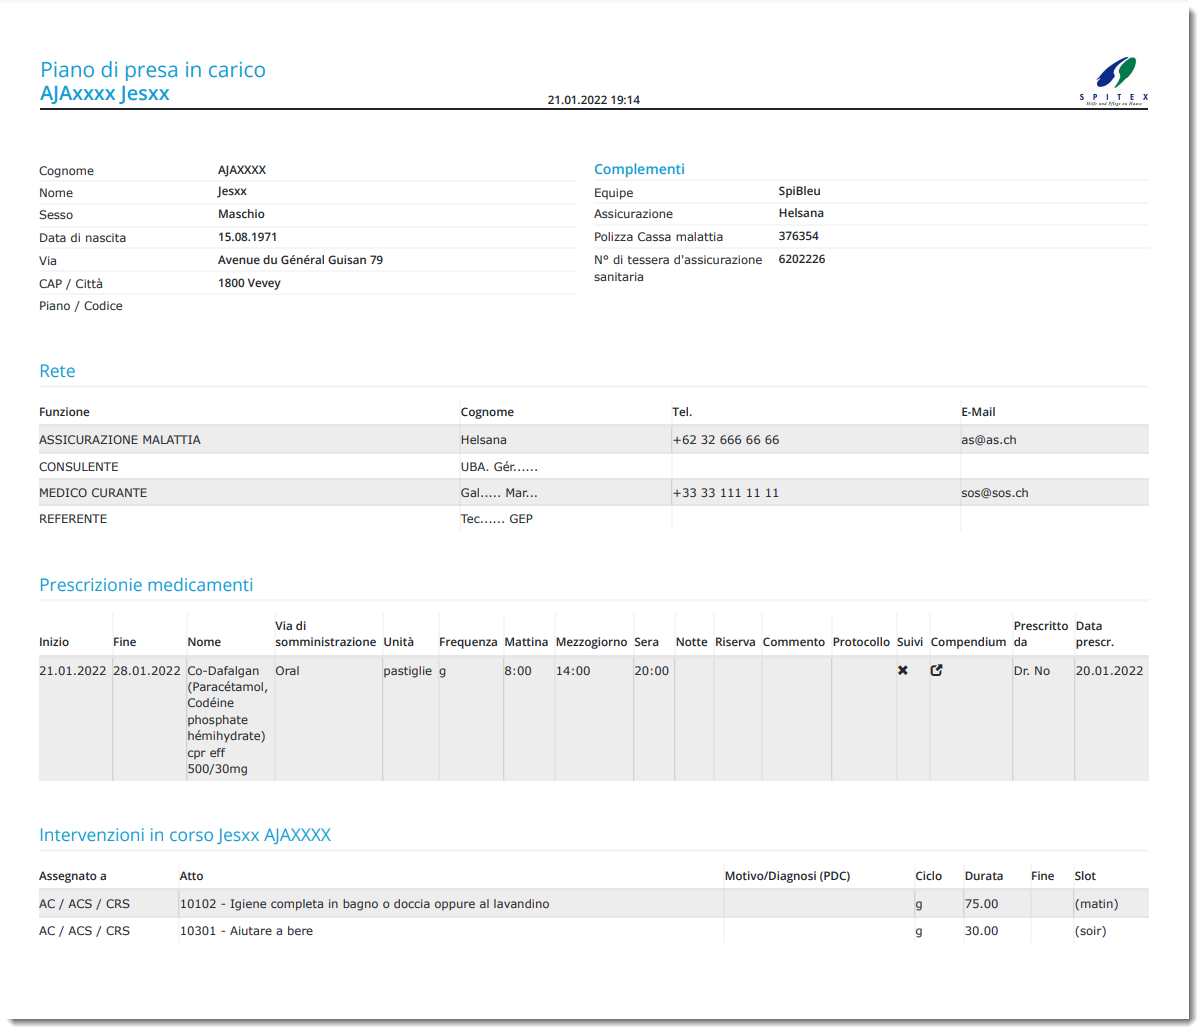Click the MEDICO CURANTE network row
The width and height of the screenshot is (1204, 1034).
(x=93, y=493)
